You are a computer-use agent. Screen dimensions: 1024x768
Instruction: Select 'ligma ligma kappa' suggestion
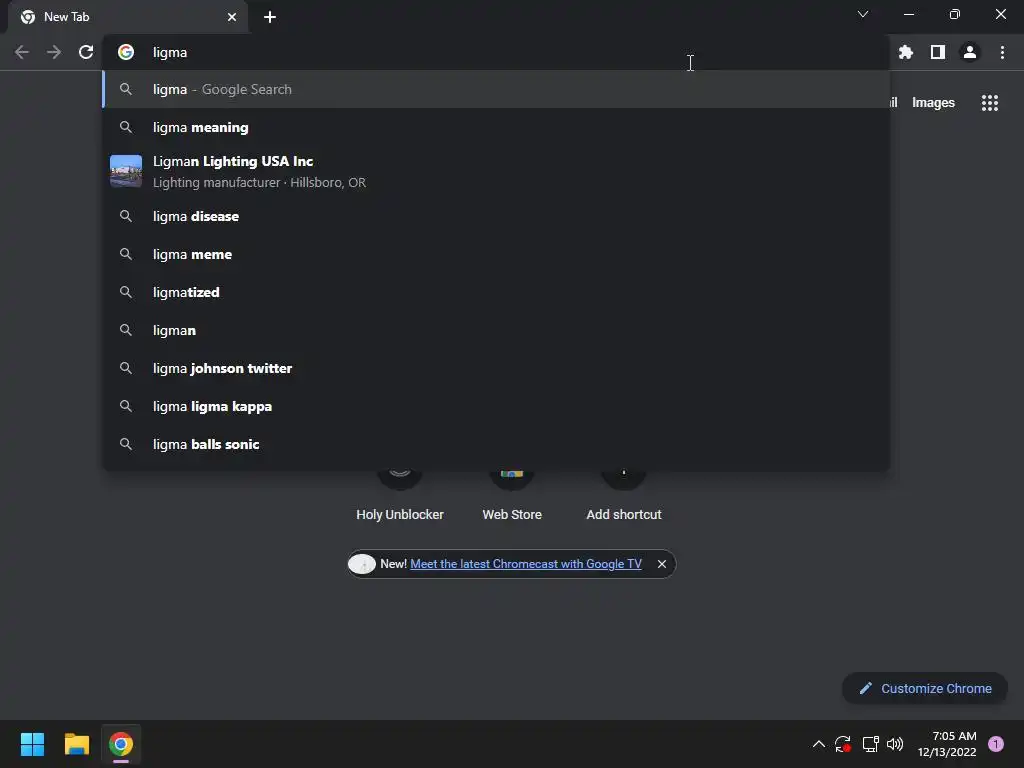point(496,406)
